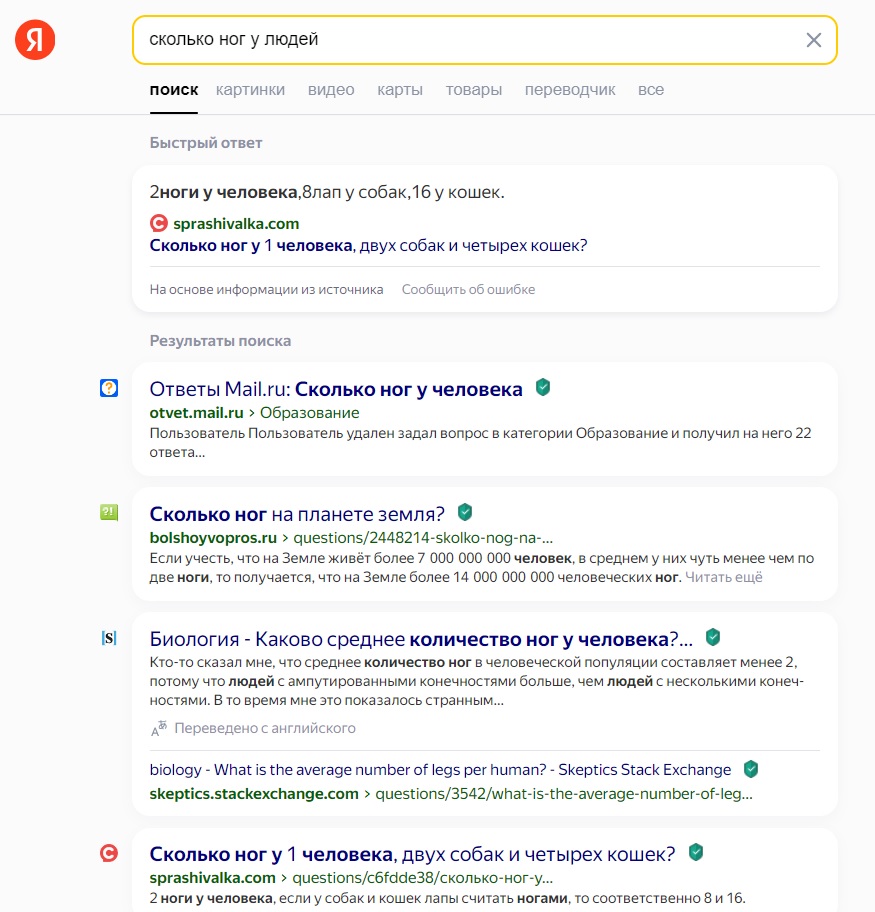
Task: Expand the все services menu
Action: coord(651,90)
